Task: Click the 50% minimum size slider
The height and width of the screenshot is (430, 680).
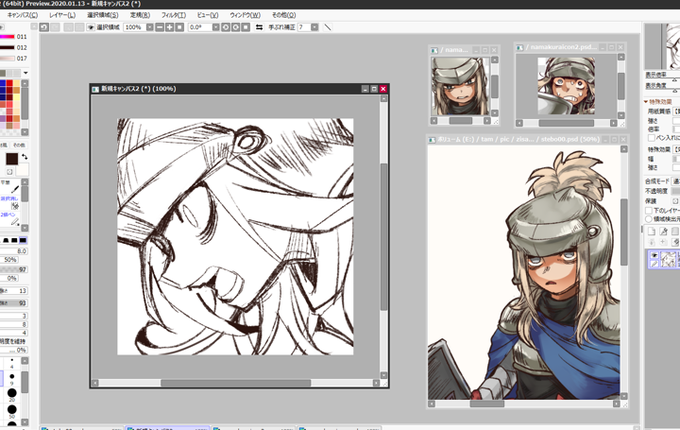Action: (x=10, y=260)
